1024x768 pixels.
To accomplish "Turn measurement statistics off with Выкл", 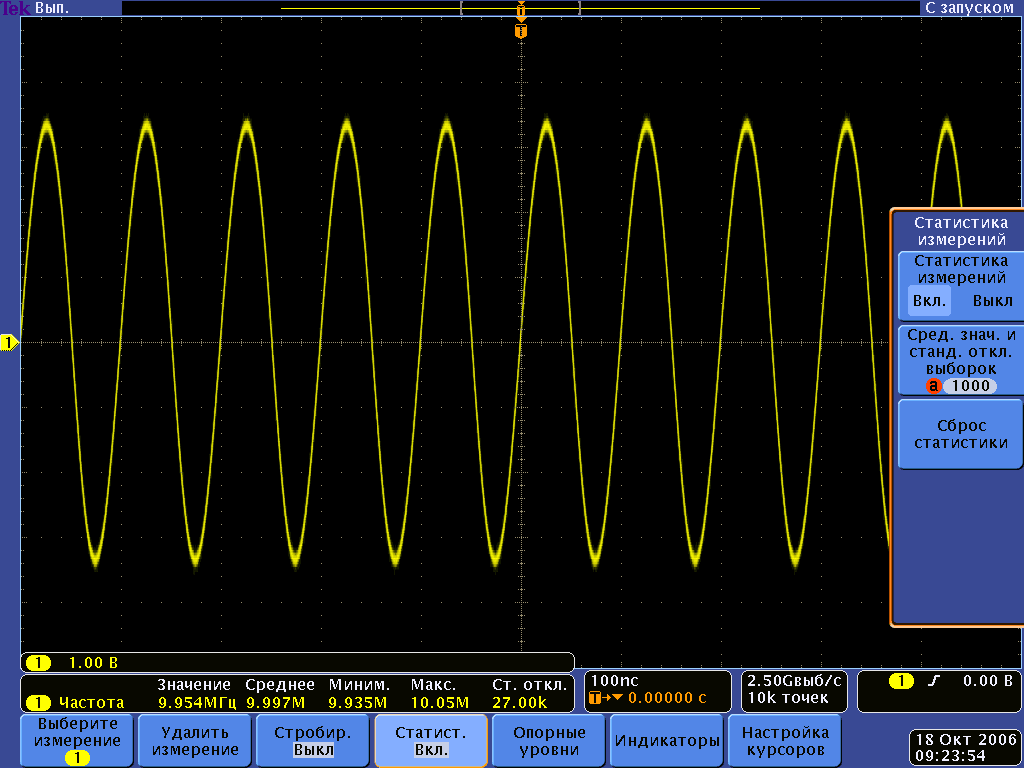I will [991, 300].
